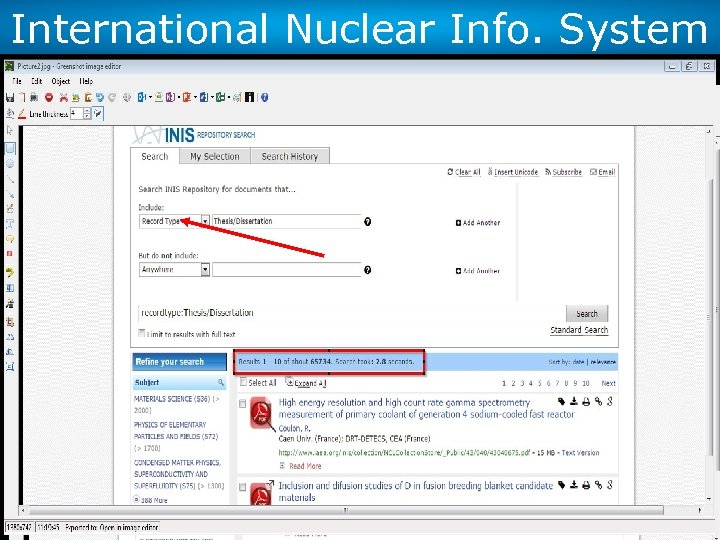The width and height of the screenshot is (720, 540).
Task: Export to Outlook using its toolbar icon
Action: coord(142,97)
